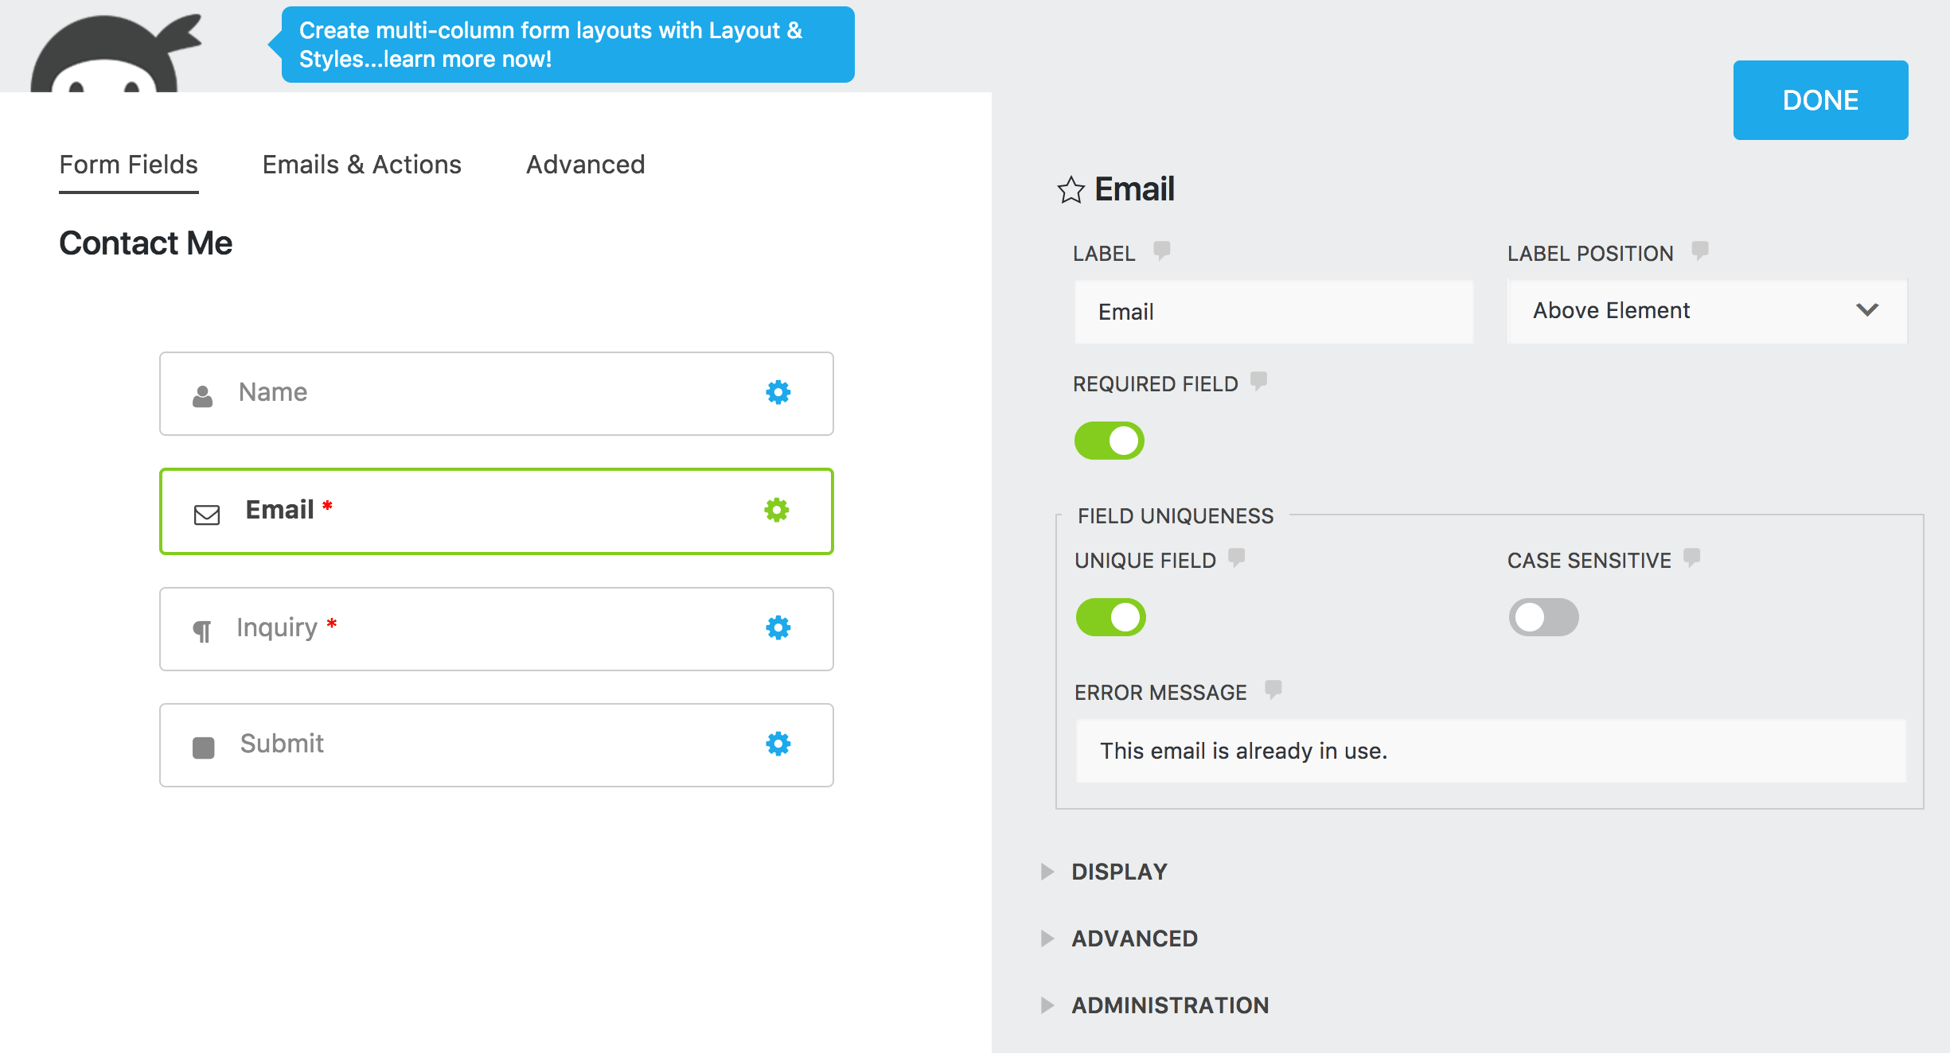The image size is (1950, 1053).
Task: Click help bubble next to Error Message
Action: click(1273, 689)
